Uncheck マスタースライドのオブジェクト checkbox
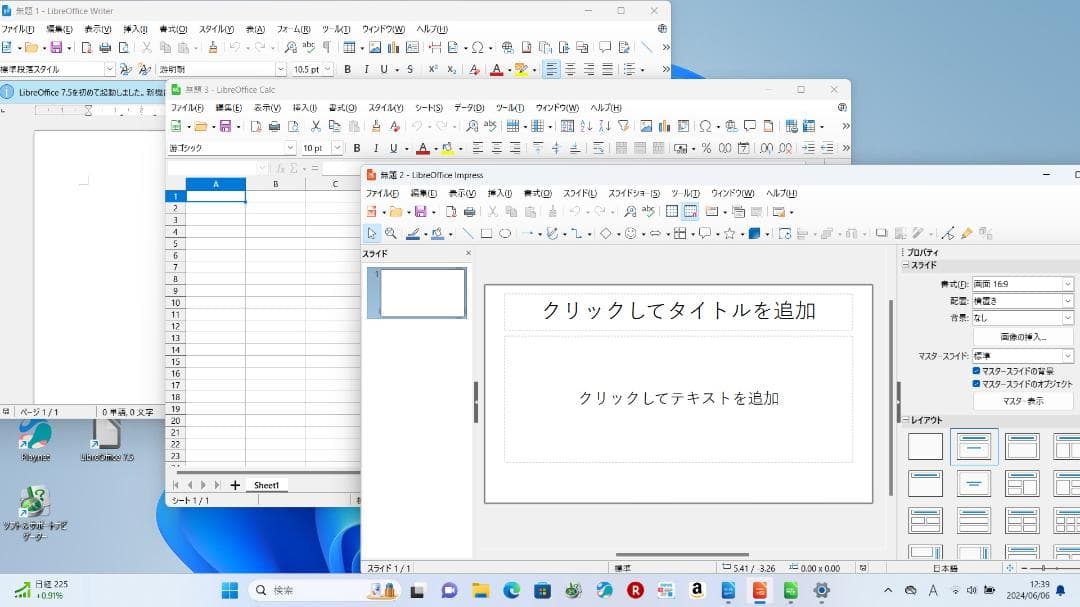 tap(976, 383)
